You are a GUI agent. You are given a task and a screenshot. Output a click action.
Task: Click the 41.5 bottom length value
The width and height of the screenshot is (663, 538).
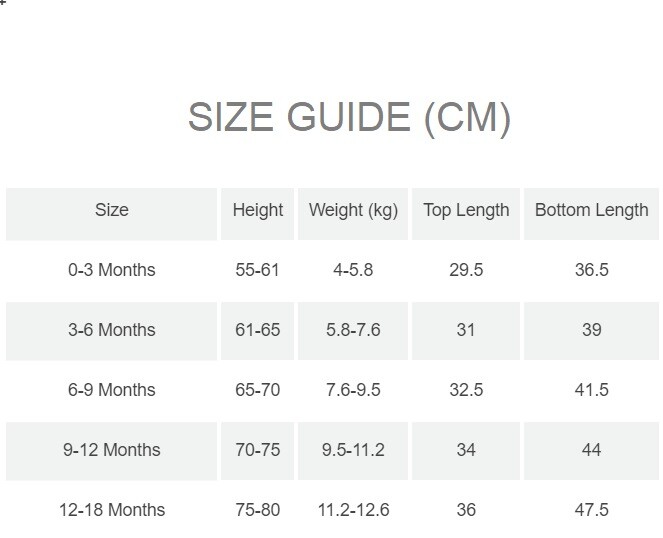(591, 390)
